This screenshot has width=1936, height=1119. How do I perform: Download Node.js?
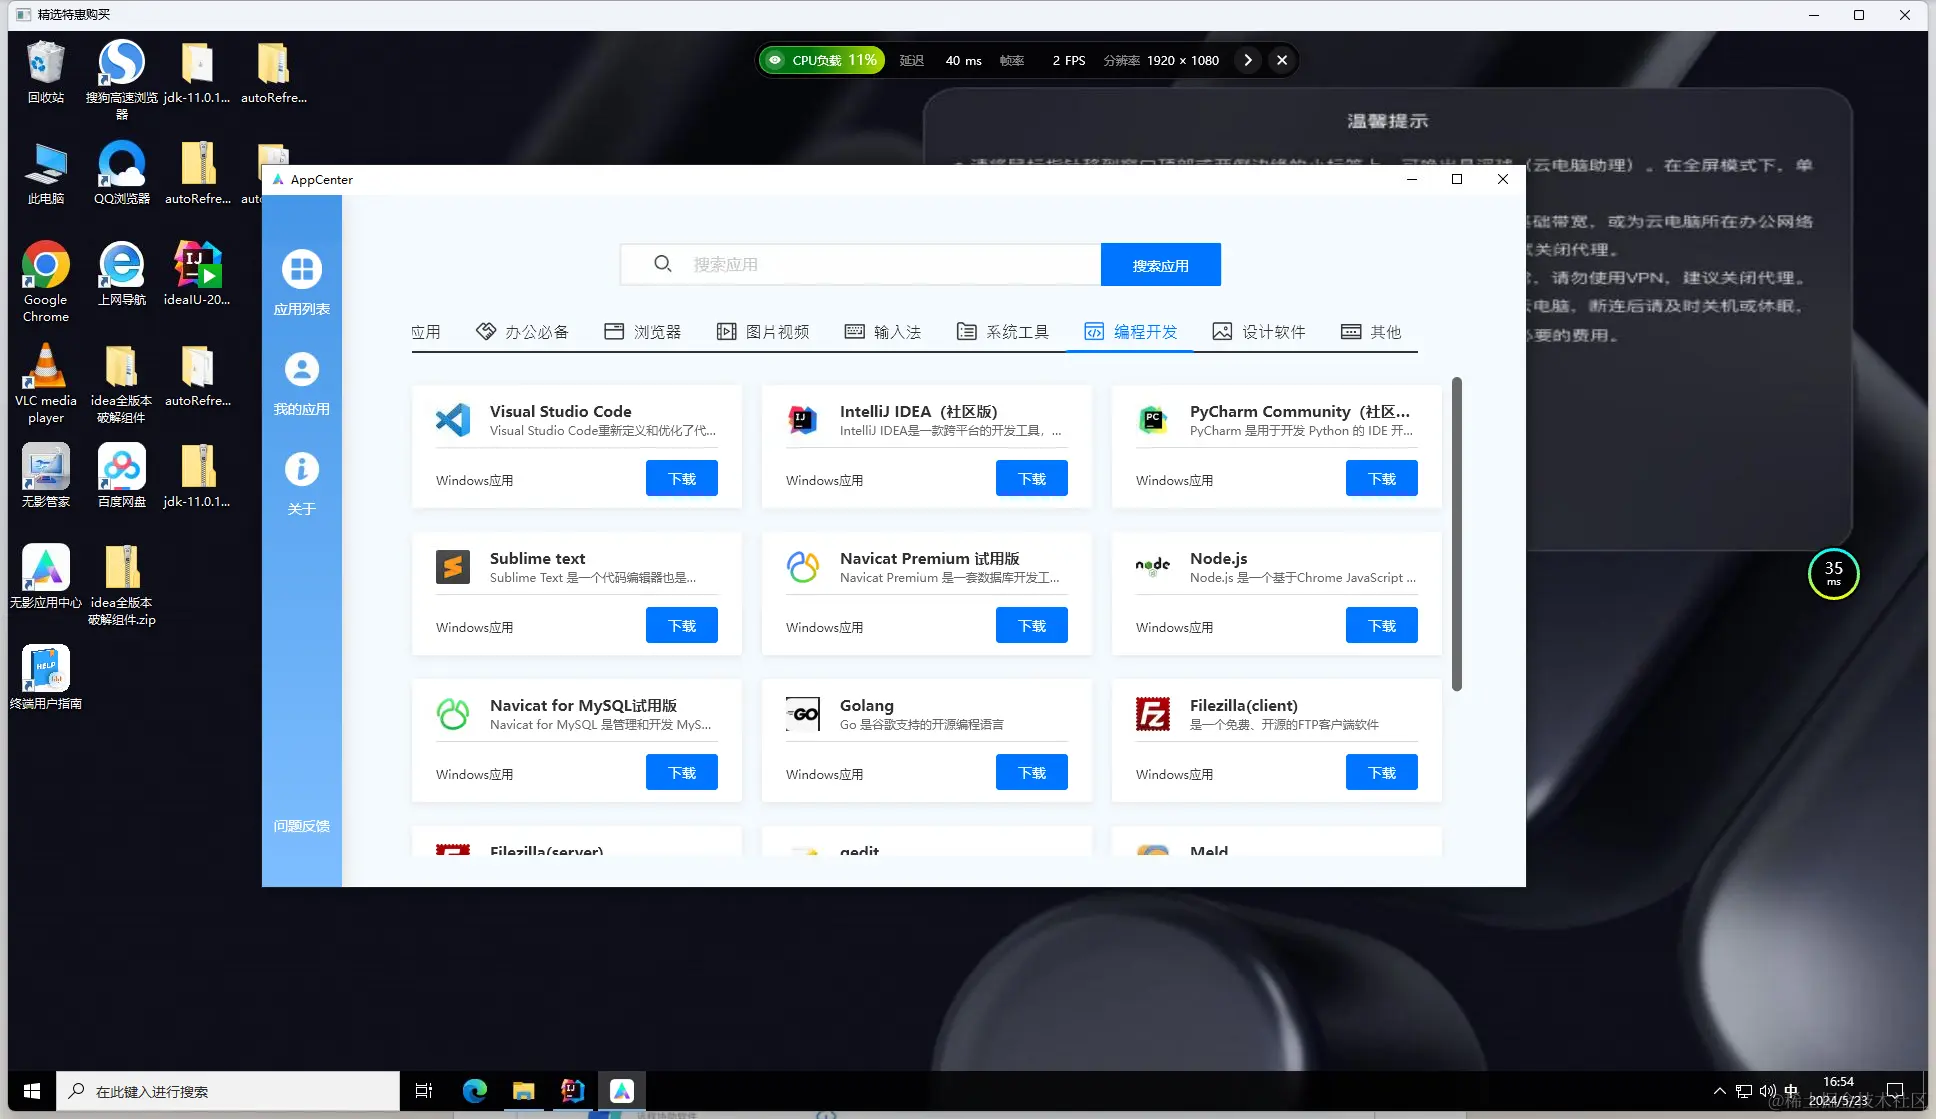[1381, 625]
